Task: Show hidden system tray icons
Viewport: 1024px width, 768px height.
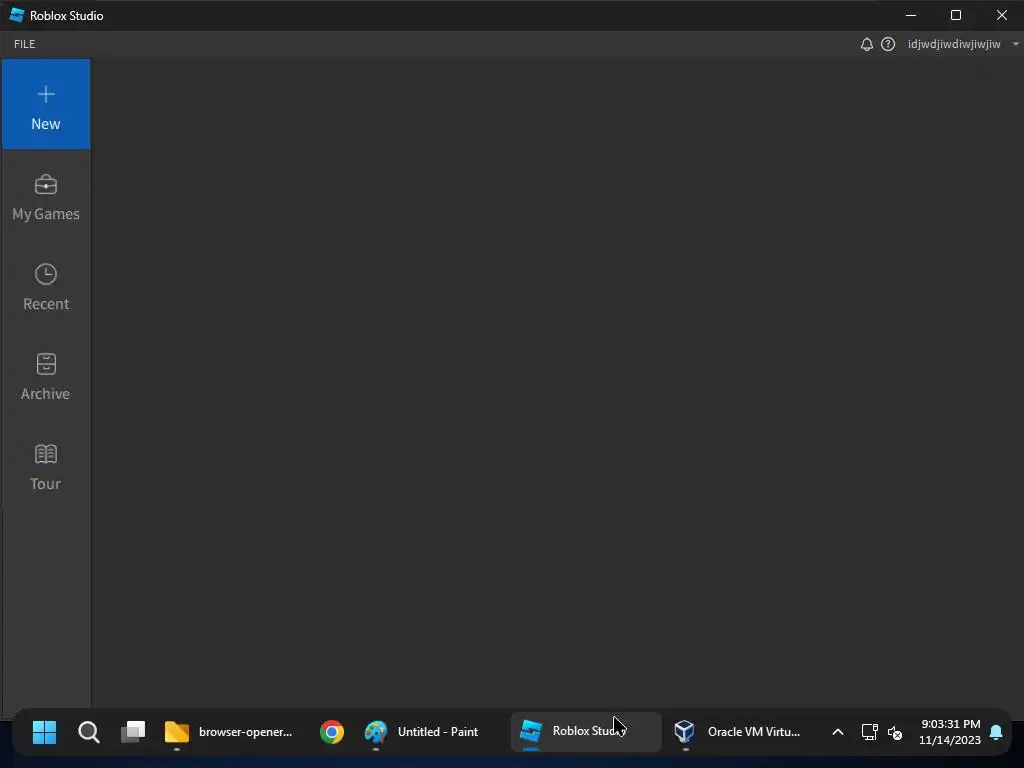Action: [837, 732]
